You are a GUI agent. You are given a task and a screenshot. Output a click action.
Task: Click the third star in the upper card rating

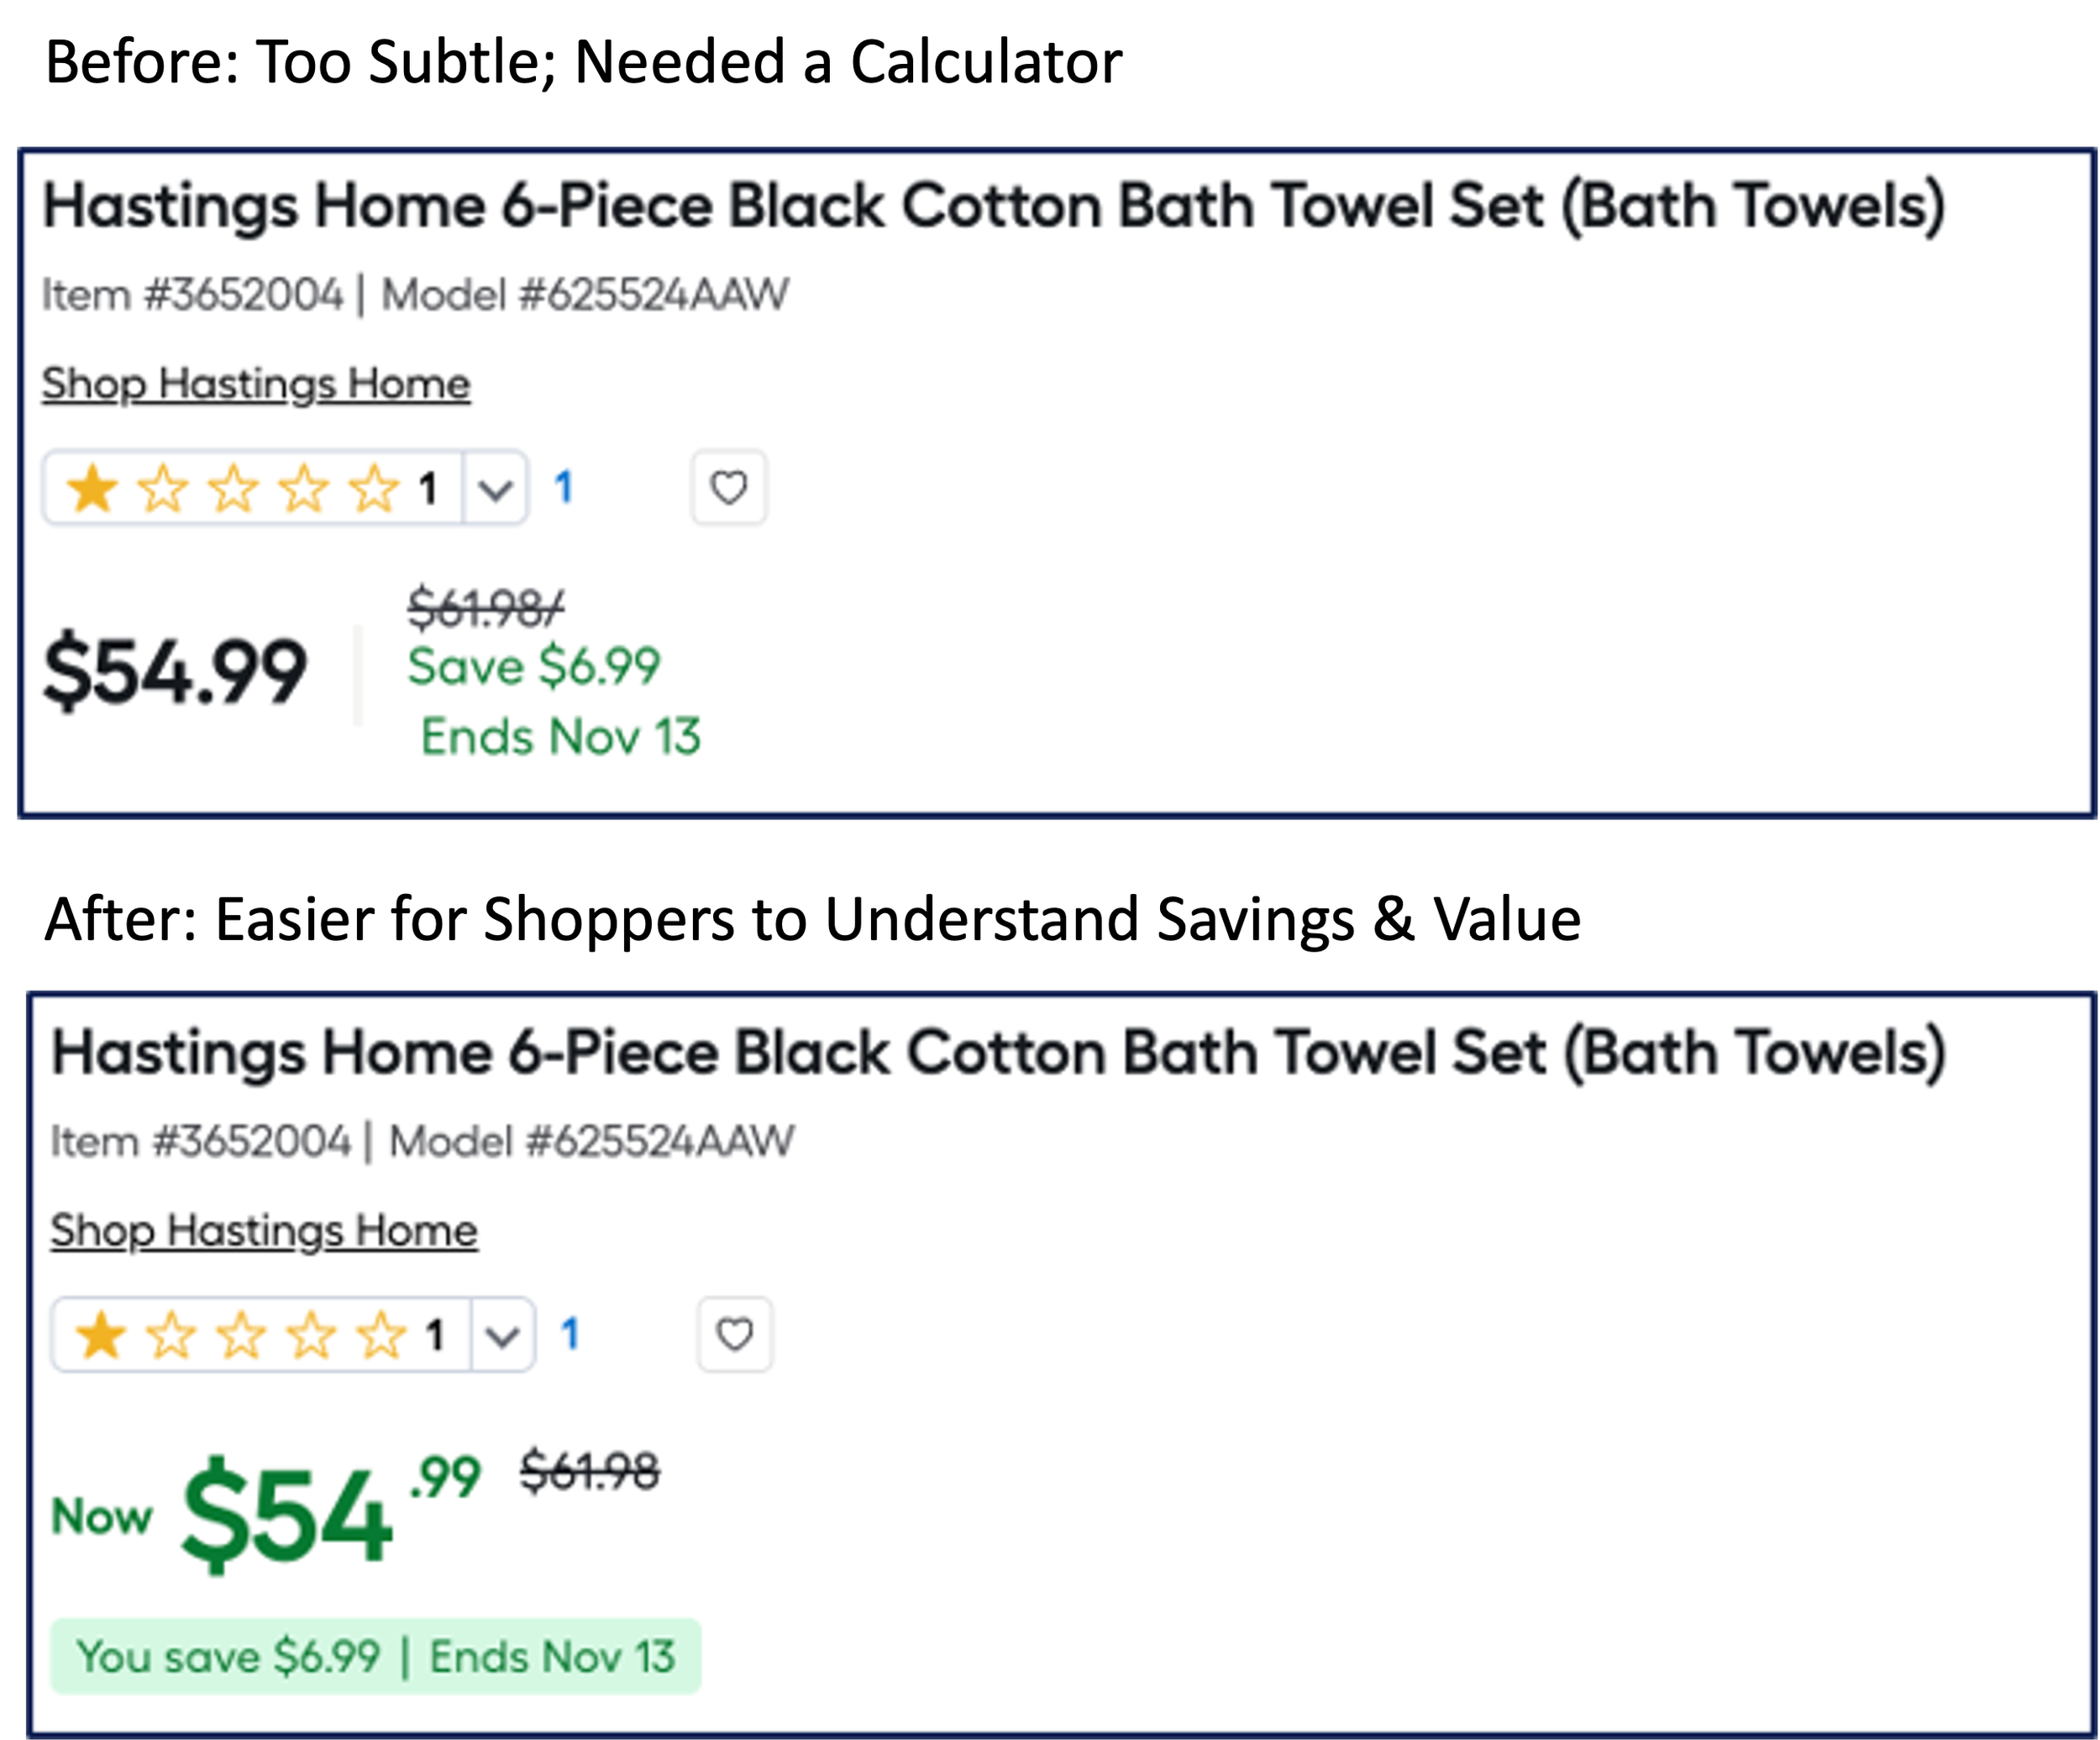[x=233, y=489]
